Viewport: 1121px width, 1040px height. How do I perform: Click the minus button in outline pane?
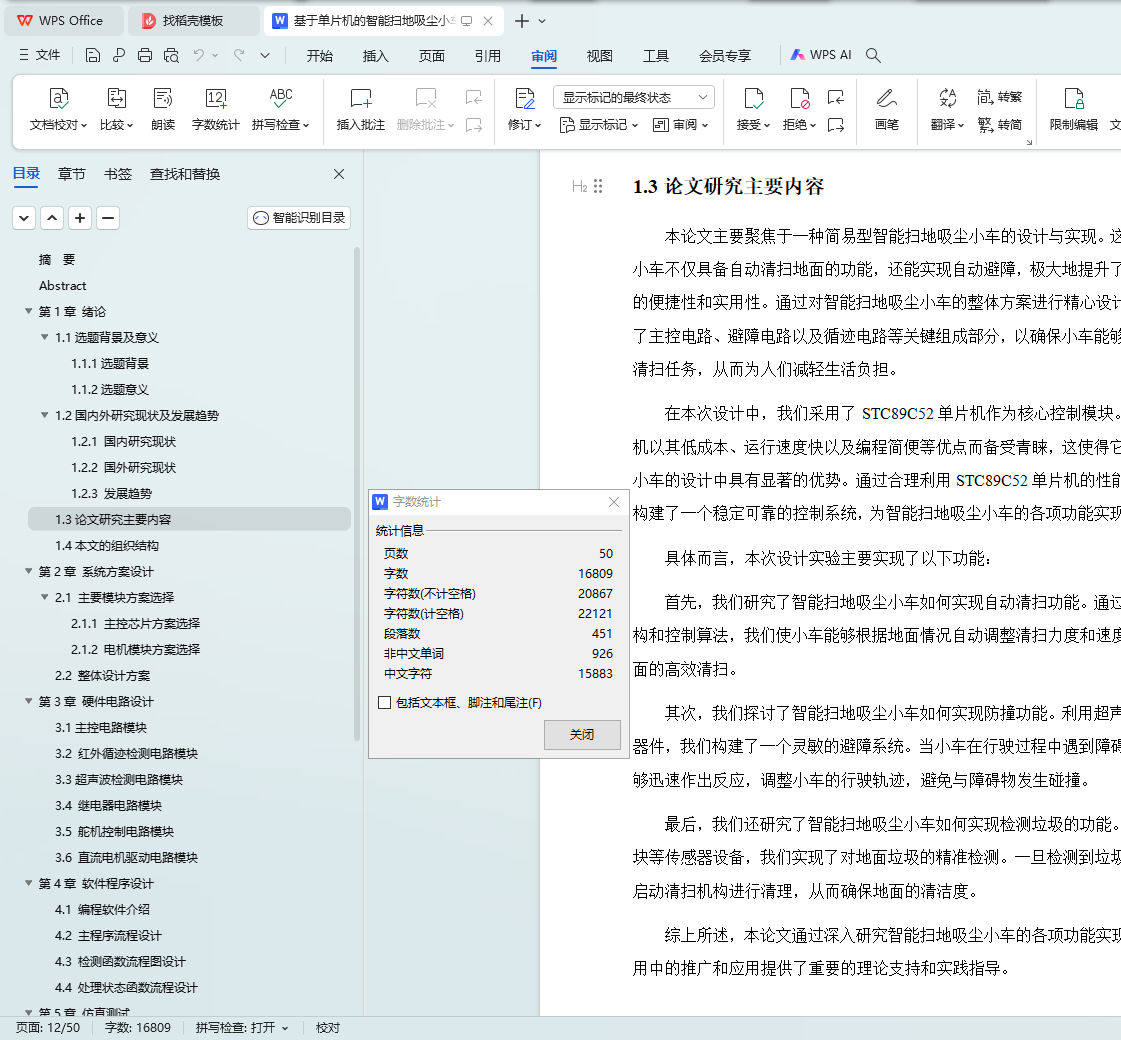108,218
